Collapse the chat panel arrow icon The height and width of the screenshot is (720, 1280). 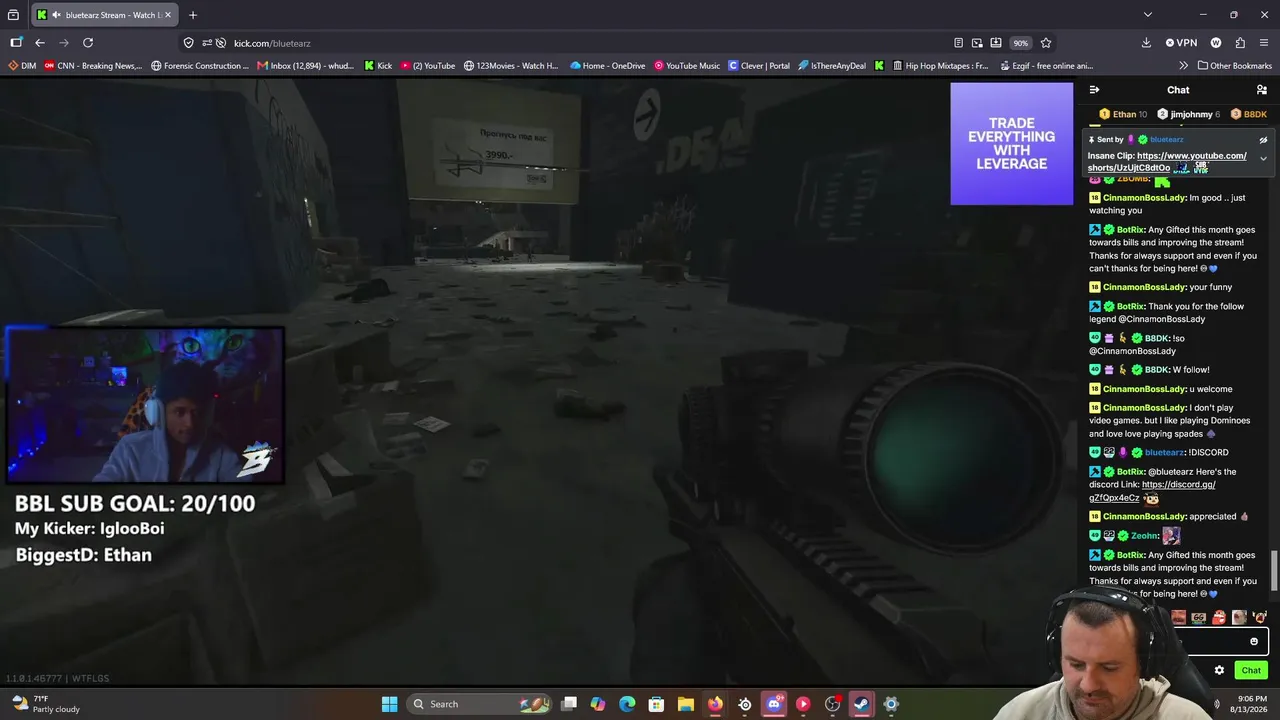[1094, 90]
